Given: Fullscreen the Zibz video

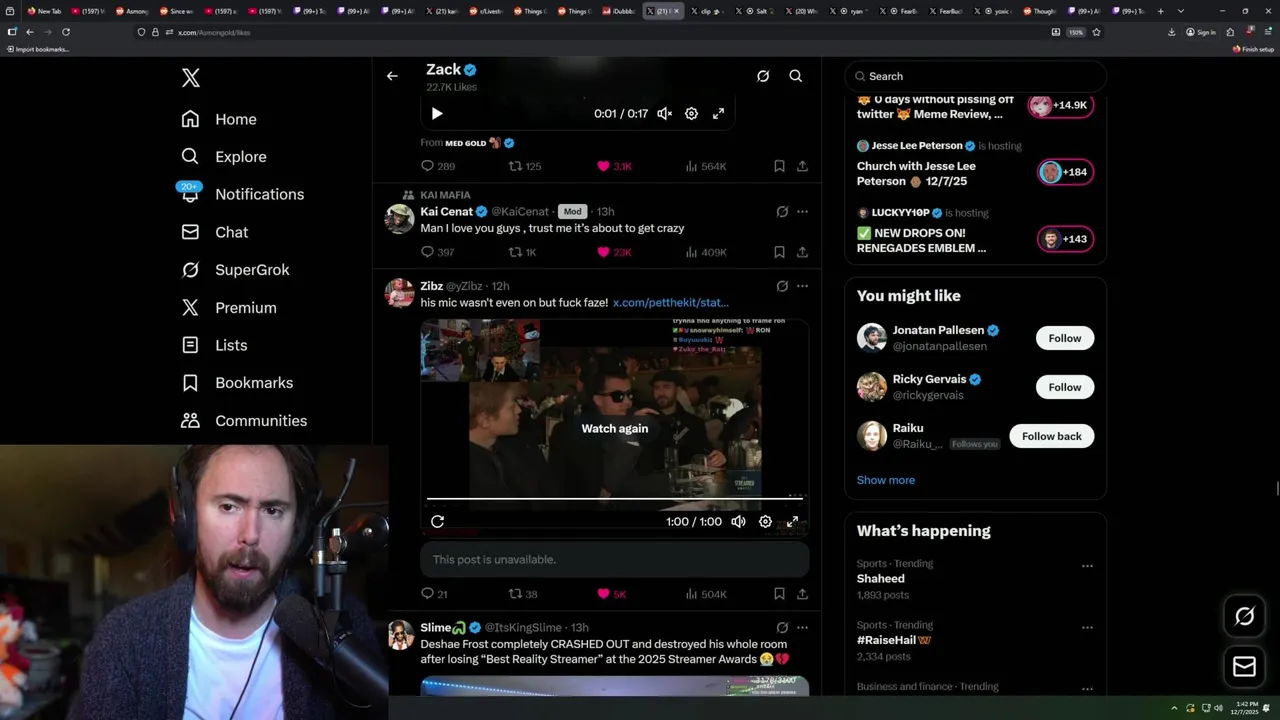Looking at the screenshot, I should tap(792, 522).
